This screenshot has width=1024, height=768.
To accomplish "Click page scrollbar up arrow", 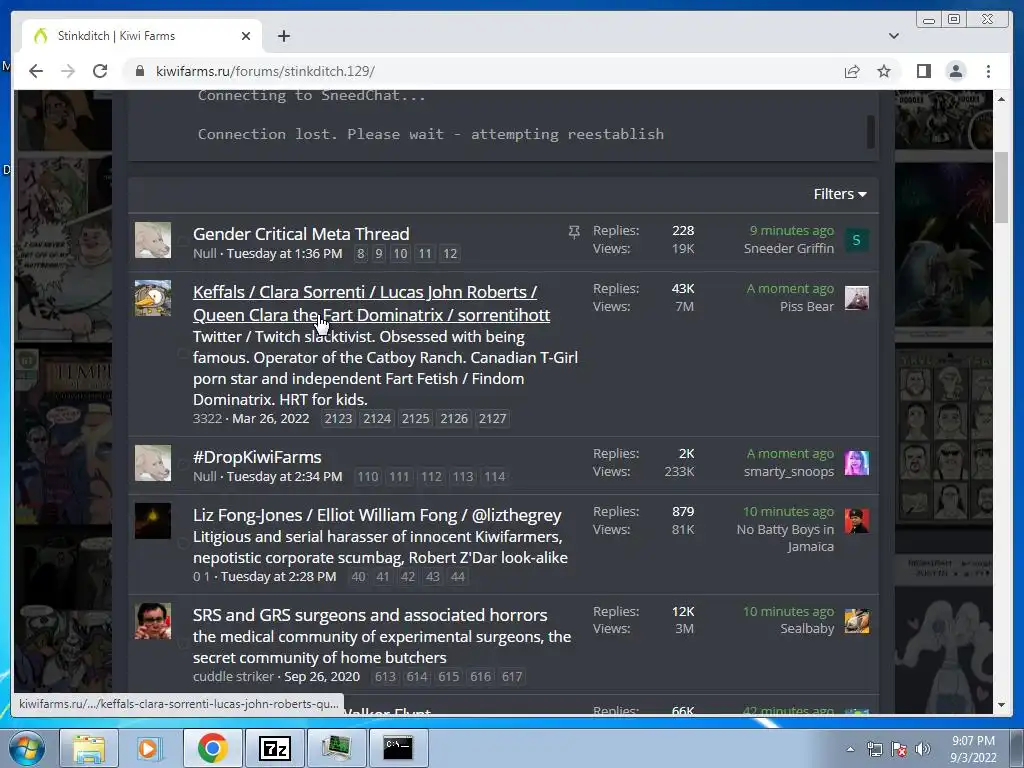I will point(1001,99).
